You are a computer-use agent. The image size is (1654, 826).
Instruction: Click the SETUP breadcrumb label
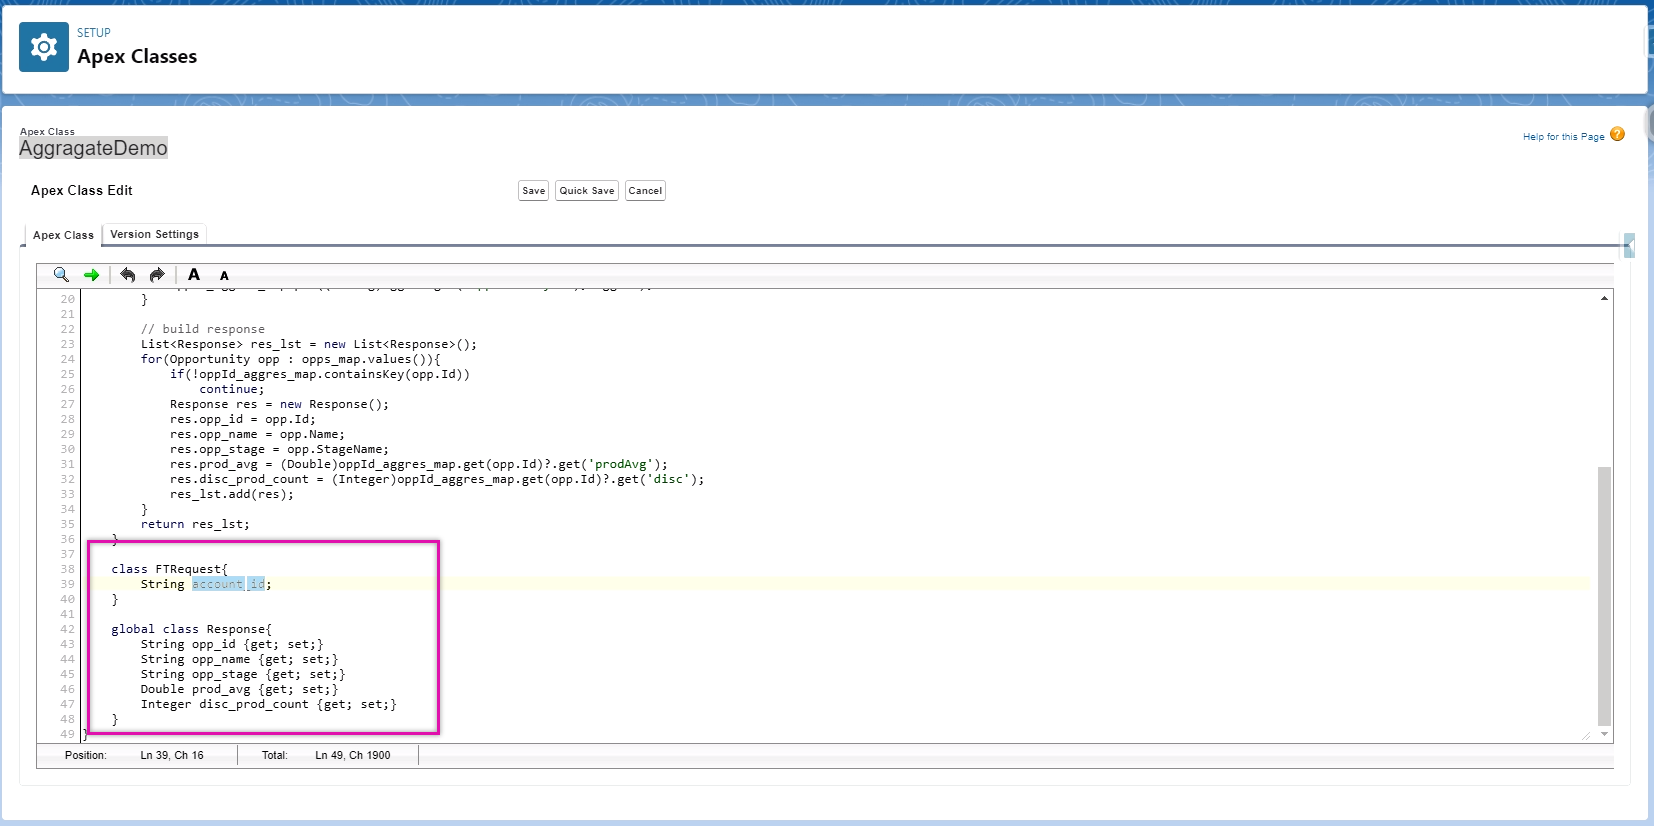click(x=94, y=33)
